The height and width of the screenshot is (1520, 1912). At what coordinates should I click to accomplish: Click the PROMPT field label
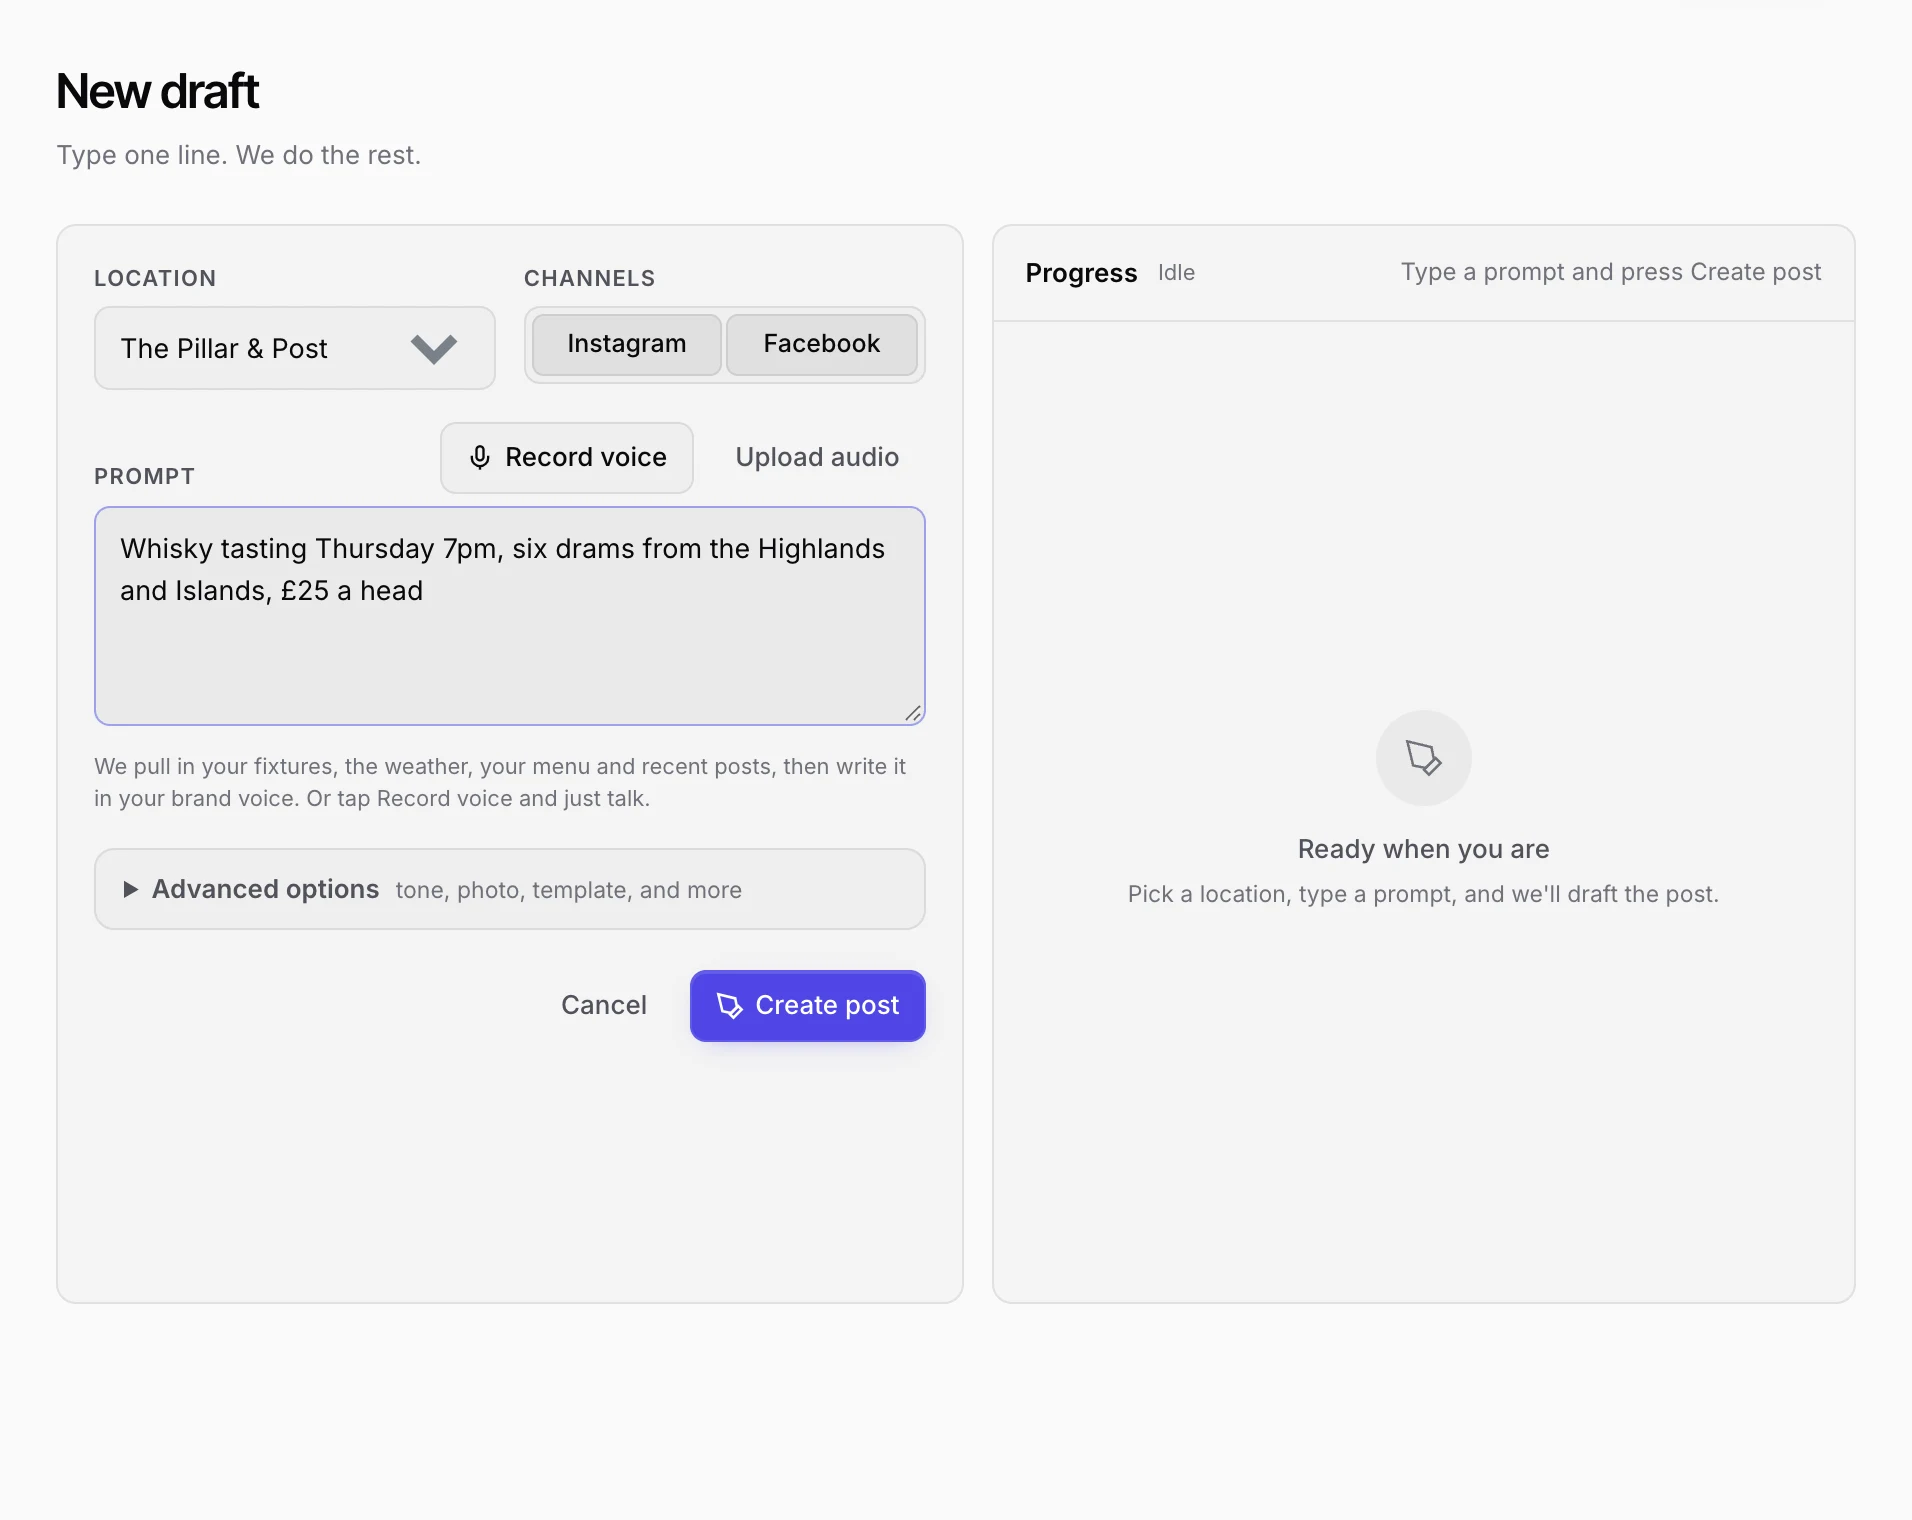click(144, 476)
